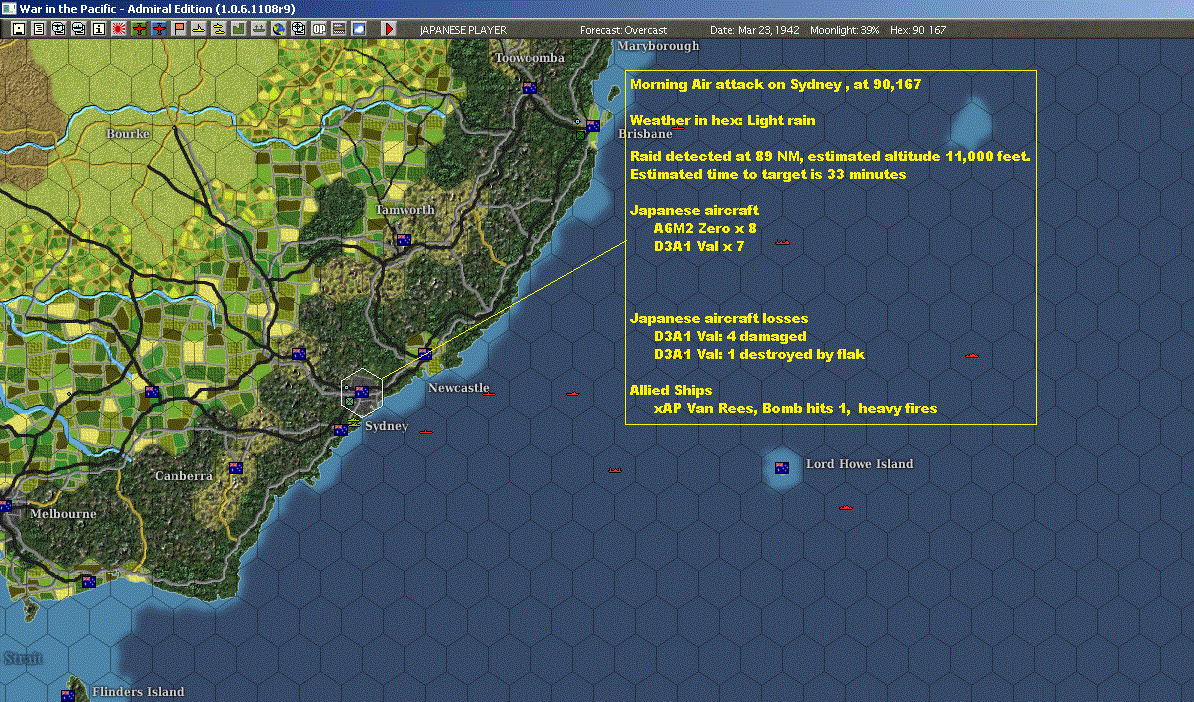
Task: Select the Canberra base flag icon
Action: [236, 467]
